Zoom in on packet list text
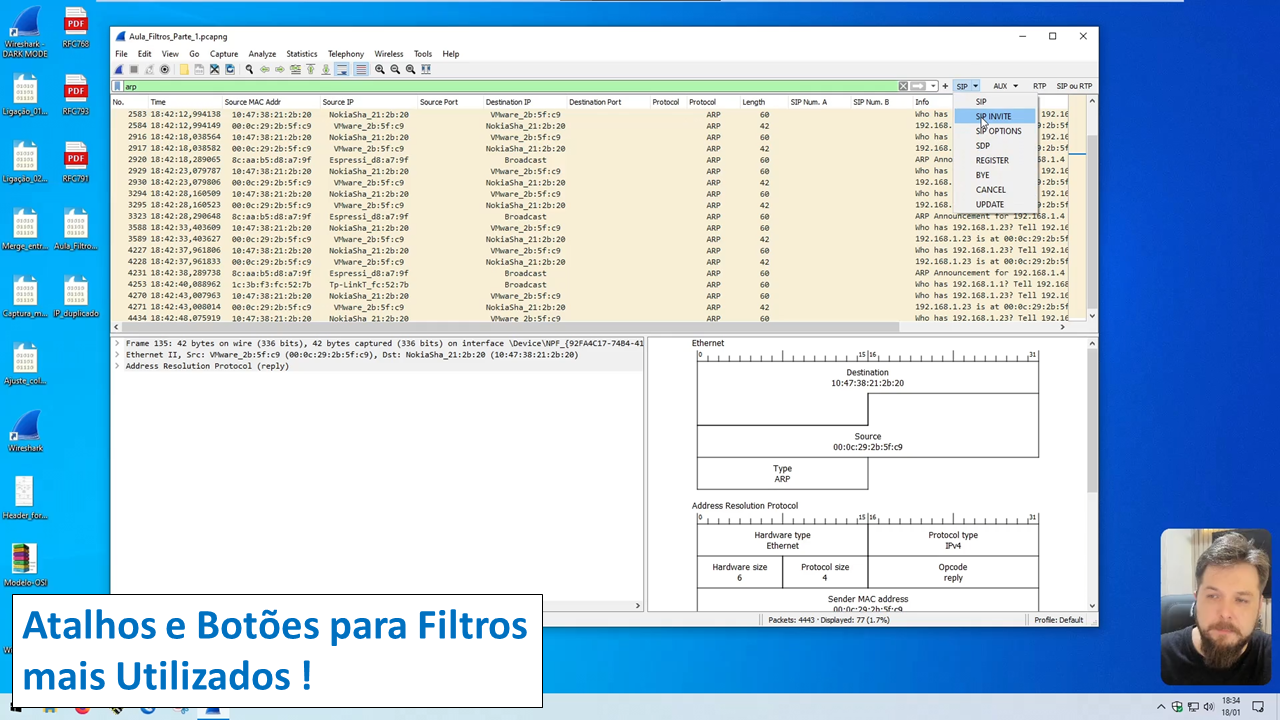 380,69
